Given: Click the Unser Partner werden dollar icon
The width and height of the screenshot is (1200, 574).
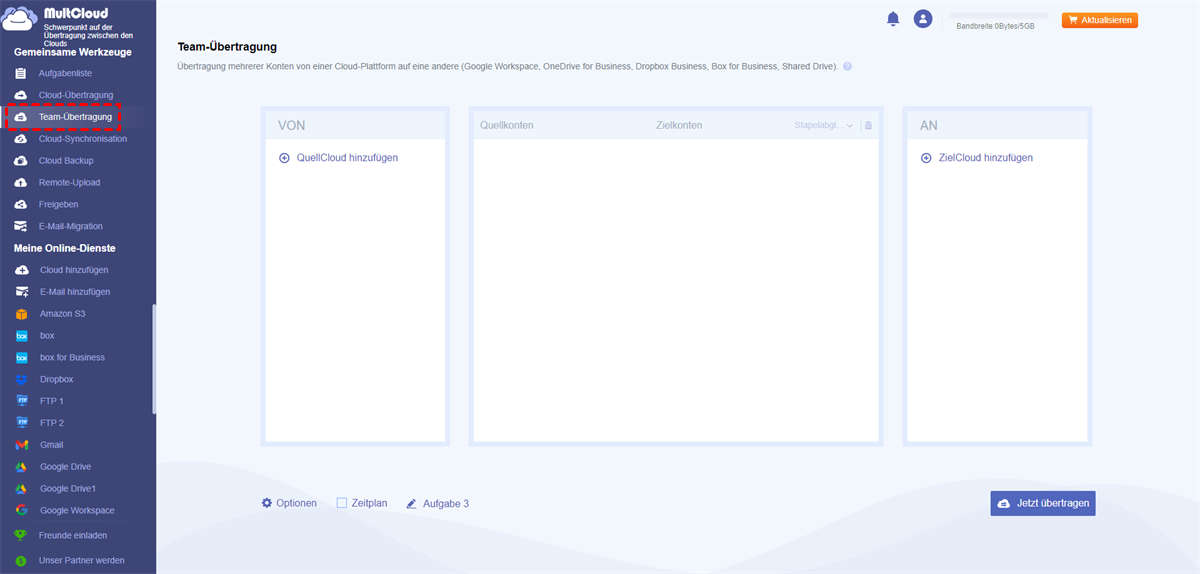Looking at the screenshot, I should click(21, 561).
